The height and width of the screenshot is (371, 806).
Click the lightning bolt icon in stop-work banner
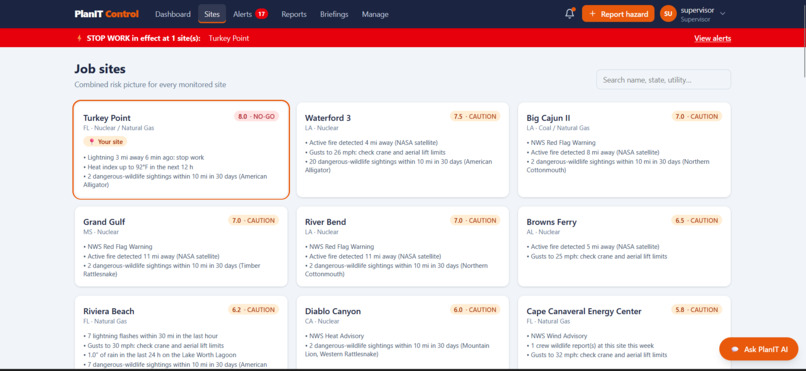click(x=79, y=38)
